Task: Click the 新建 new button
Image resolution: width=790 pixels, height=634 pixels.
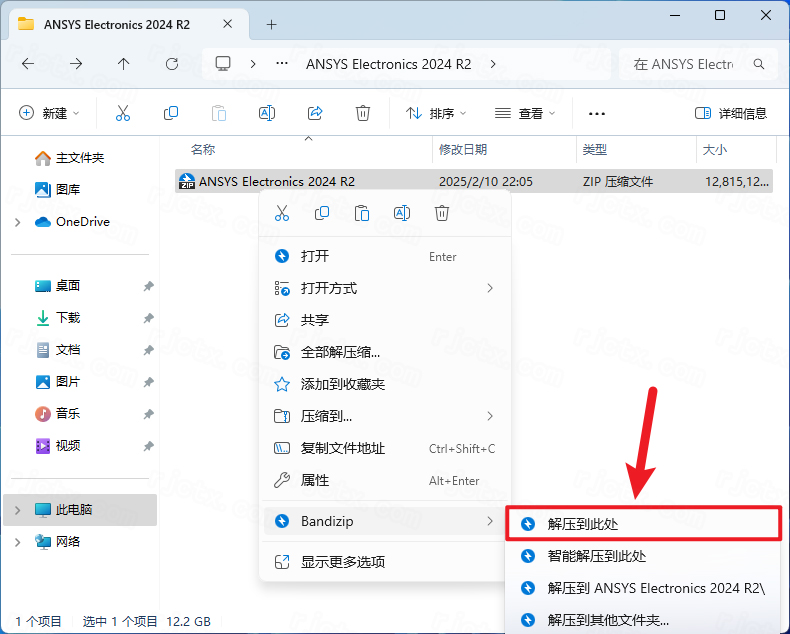Action: 49,113
